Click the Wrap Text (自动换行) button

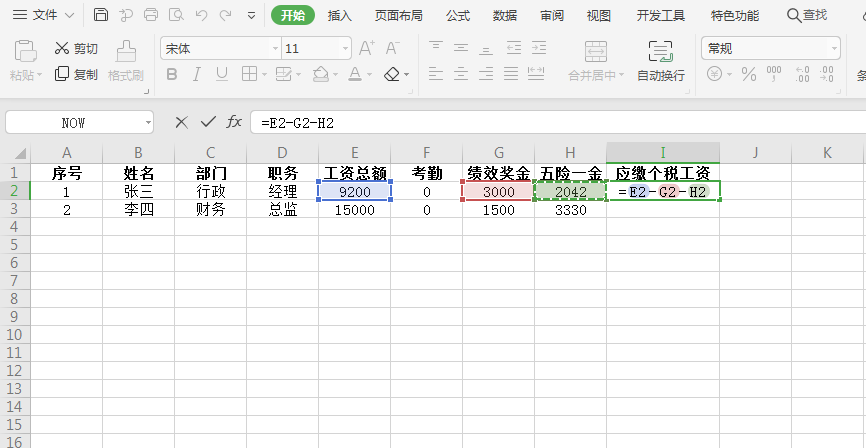pyautogui.click(x=660, y=61)
